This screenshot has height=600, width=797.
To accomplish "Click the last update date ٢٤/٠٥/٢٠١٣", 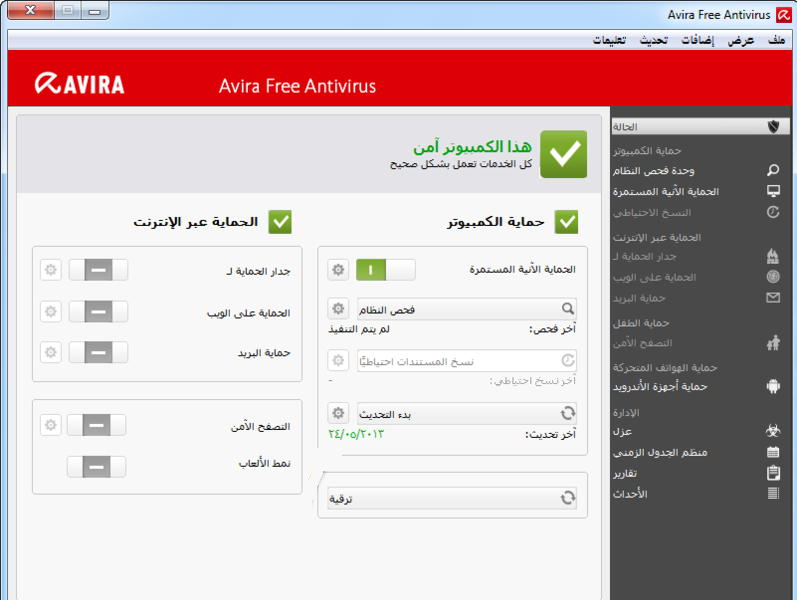I will pyautogui.click(x=356, y=434).
